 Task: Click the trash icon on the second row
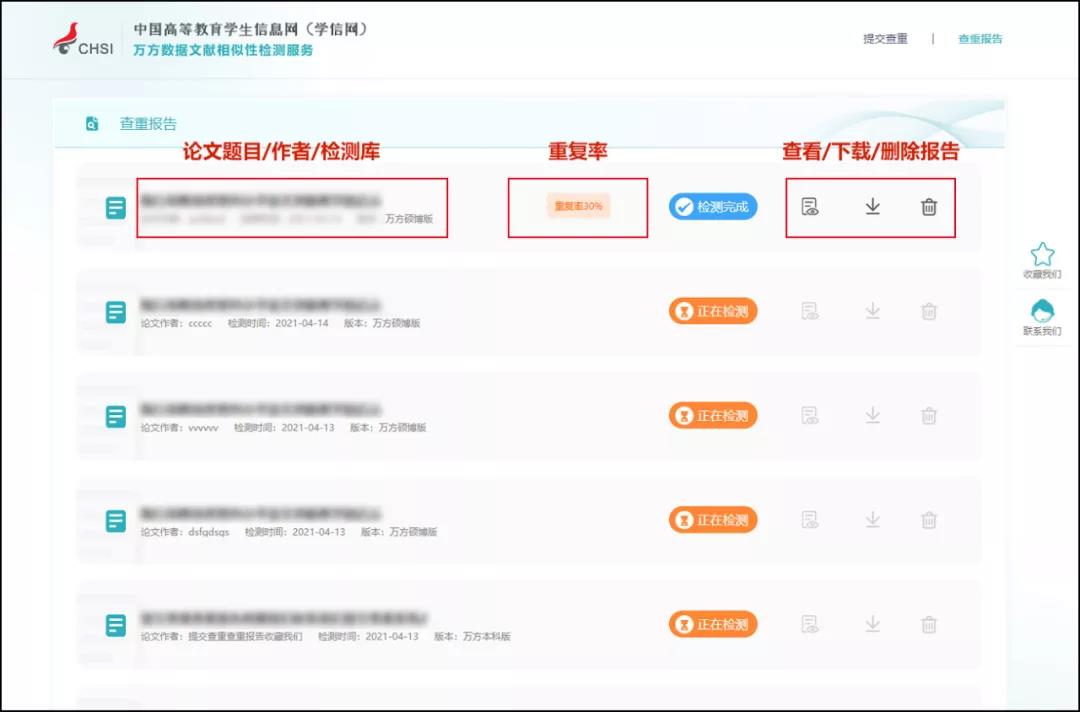(929, 311)
